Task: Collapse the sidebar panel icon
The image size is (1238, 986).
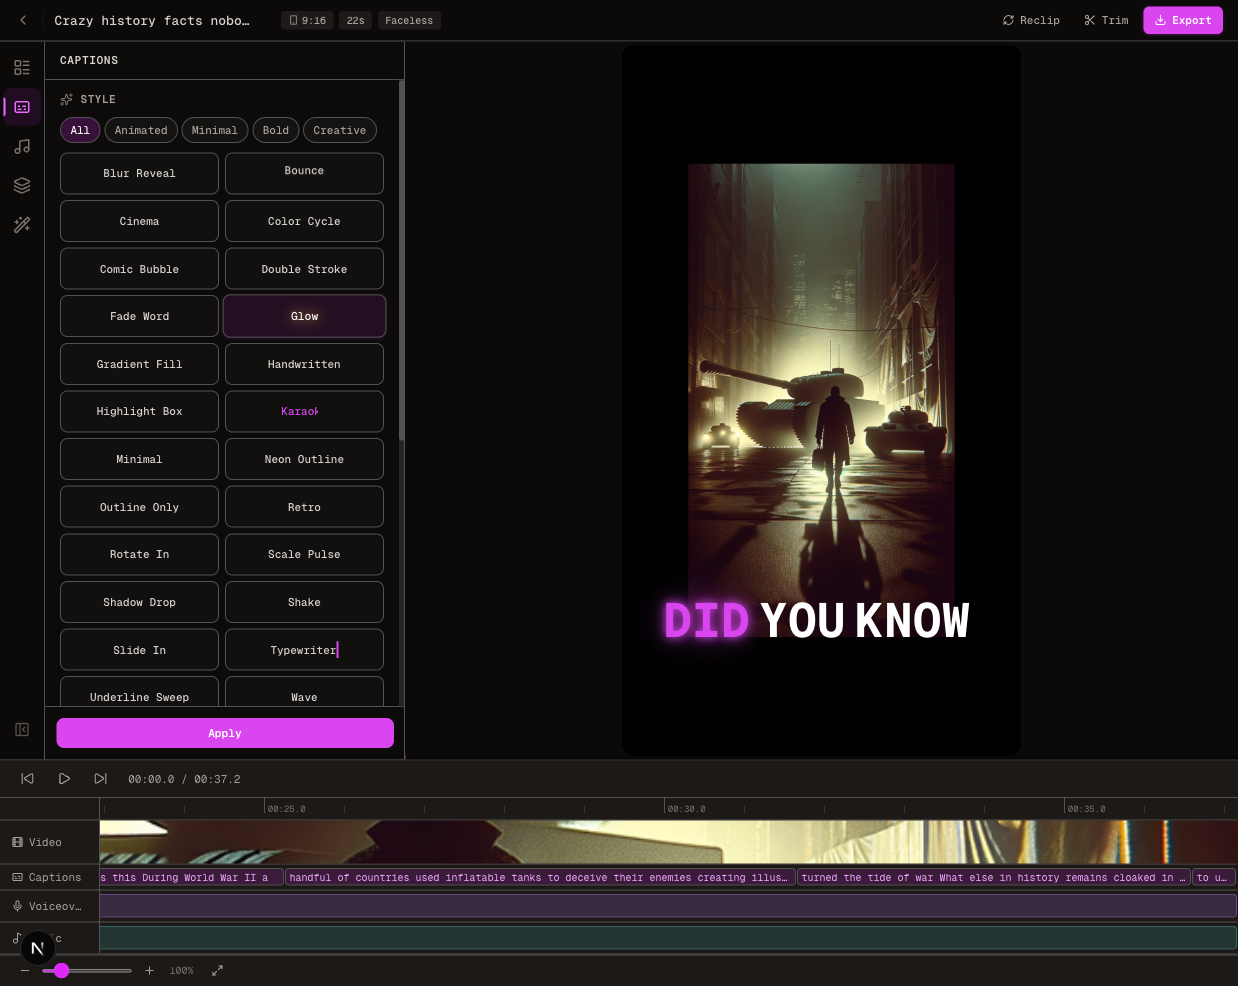Action: pyautogui.click(x=22, y=730)
